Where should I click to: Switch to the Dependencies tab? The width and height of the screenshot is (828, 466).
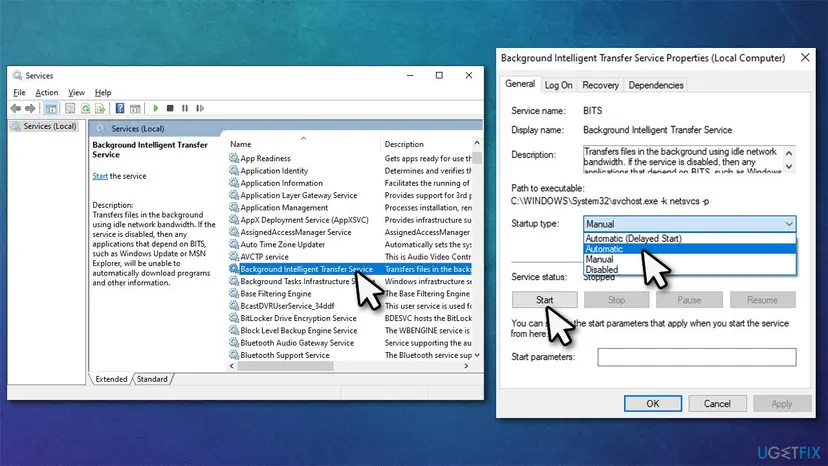pyautogui.click(x=655, y=85)
